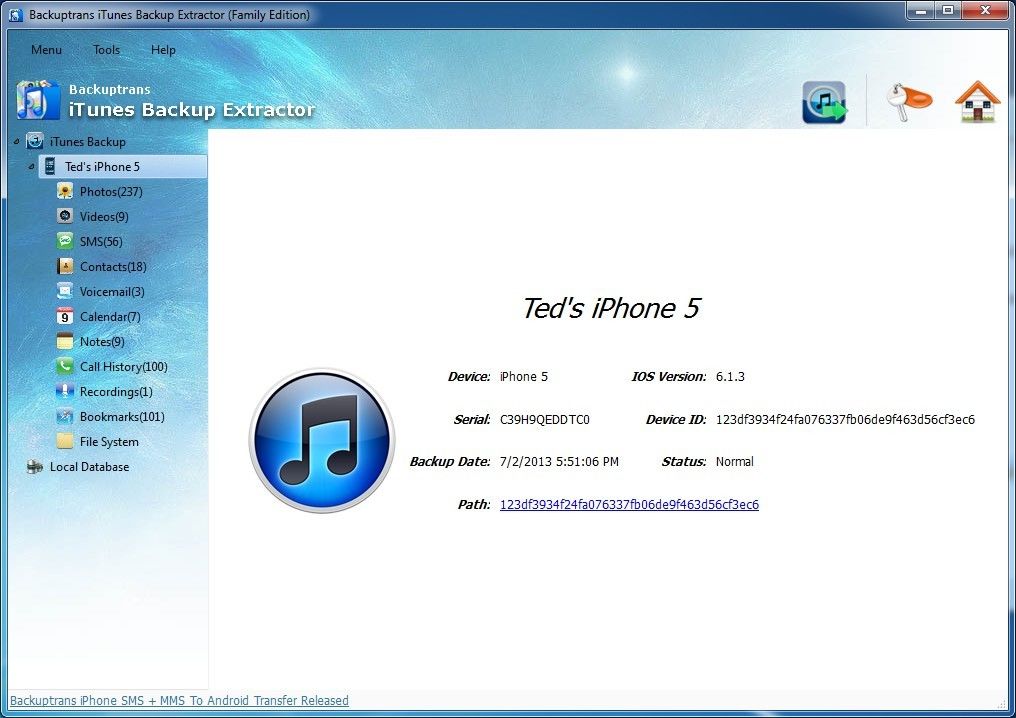Click the phone icon beside Ted's iPhone 5
The height and width of the screenshot is (718, 1016).
pos(50,167)
